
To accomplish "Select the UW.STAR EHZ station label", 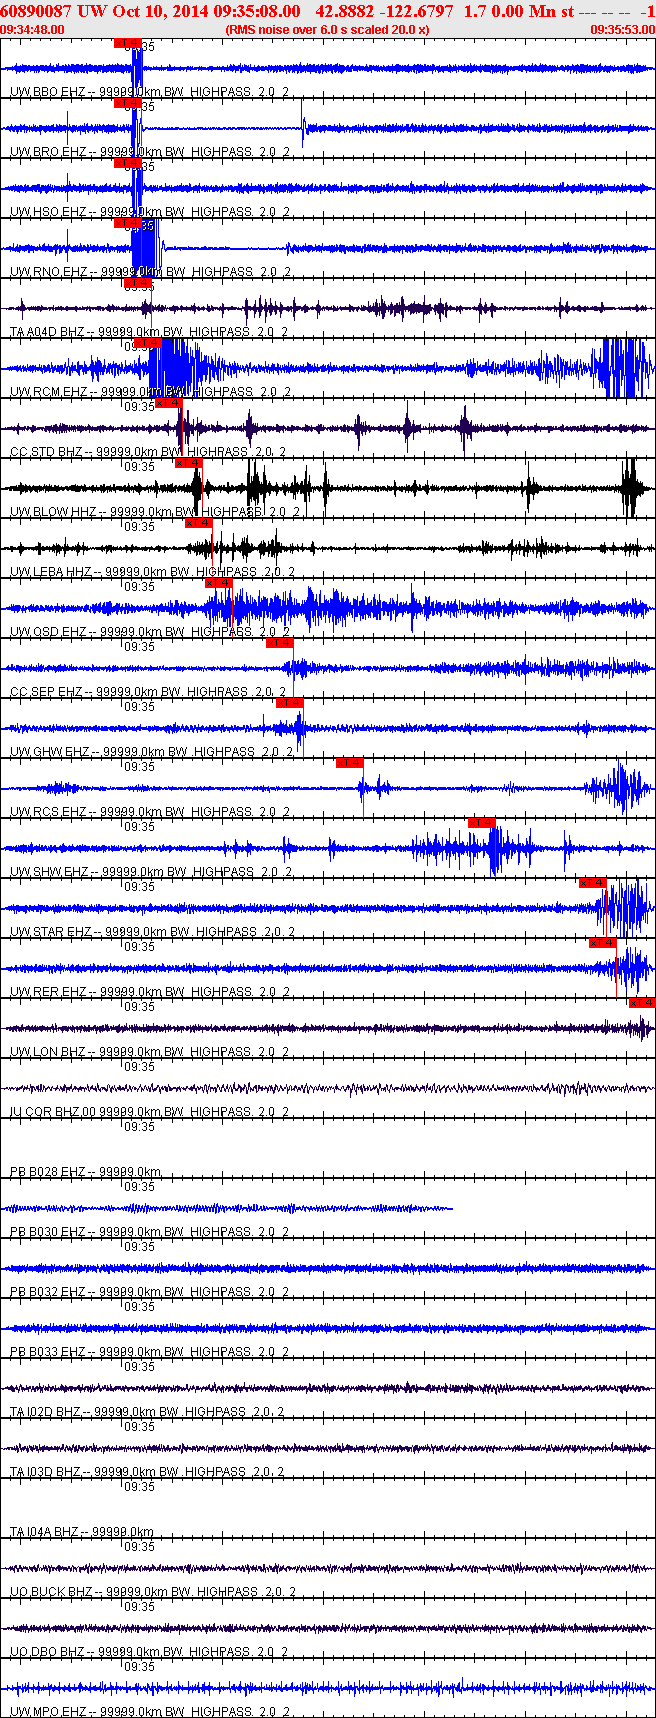I will (152, 932).
